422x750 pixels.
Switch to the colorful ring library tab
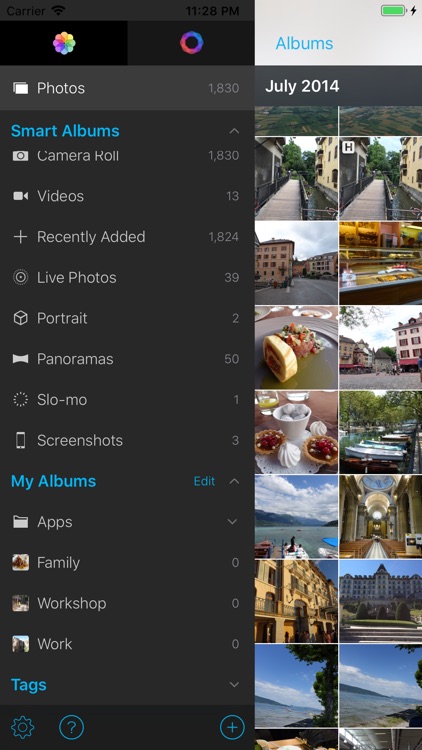[191, 43]
